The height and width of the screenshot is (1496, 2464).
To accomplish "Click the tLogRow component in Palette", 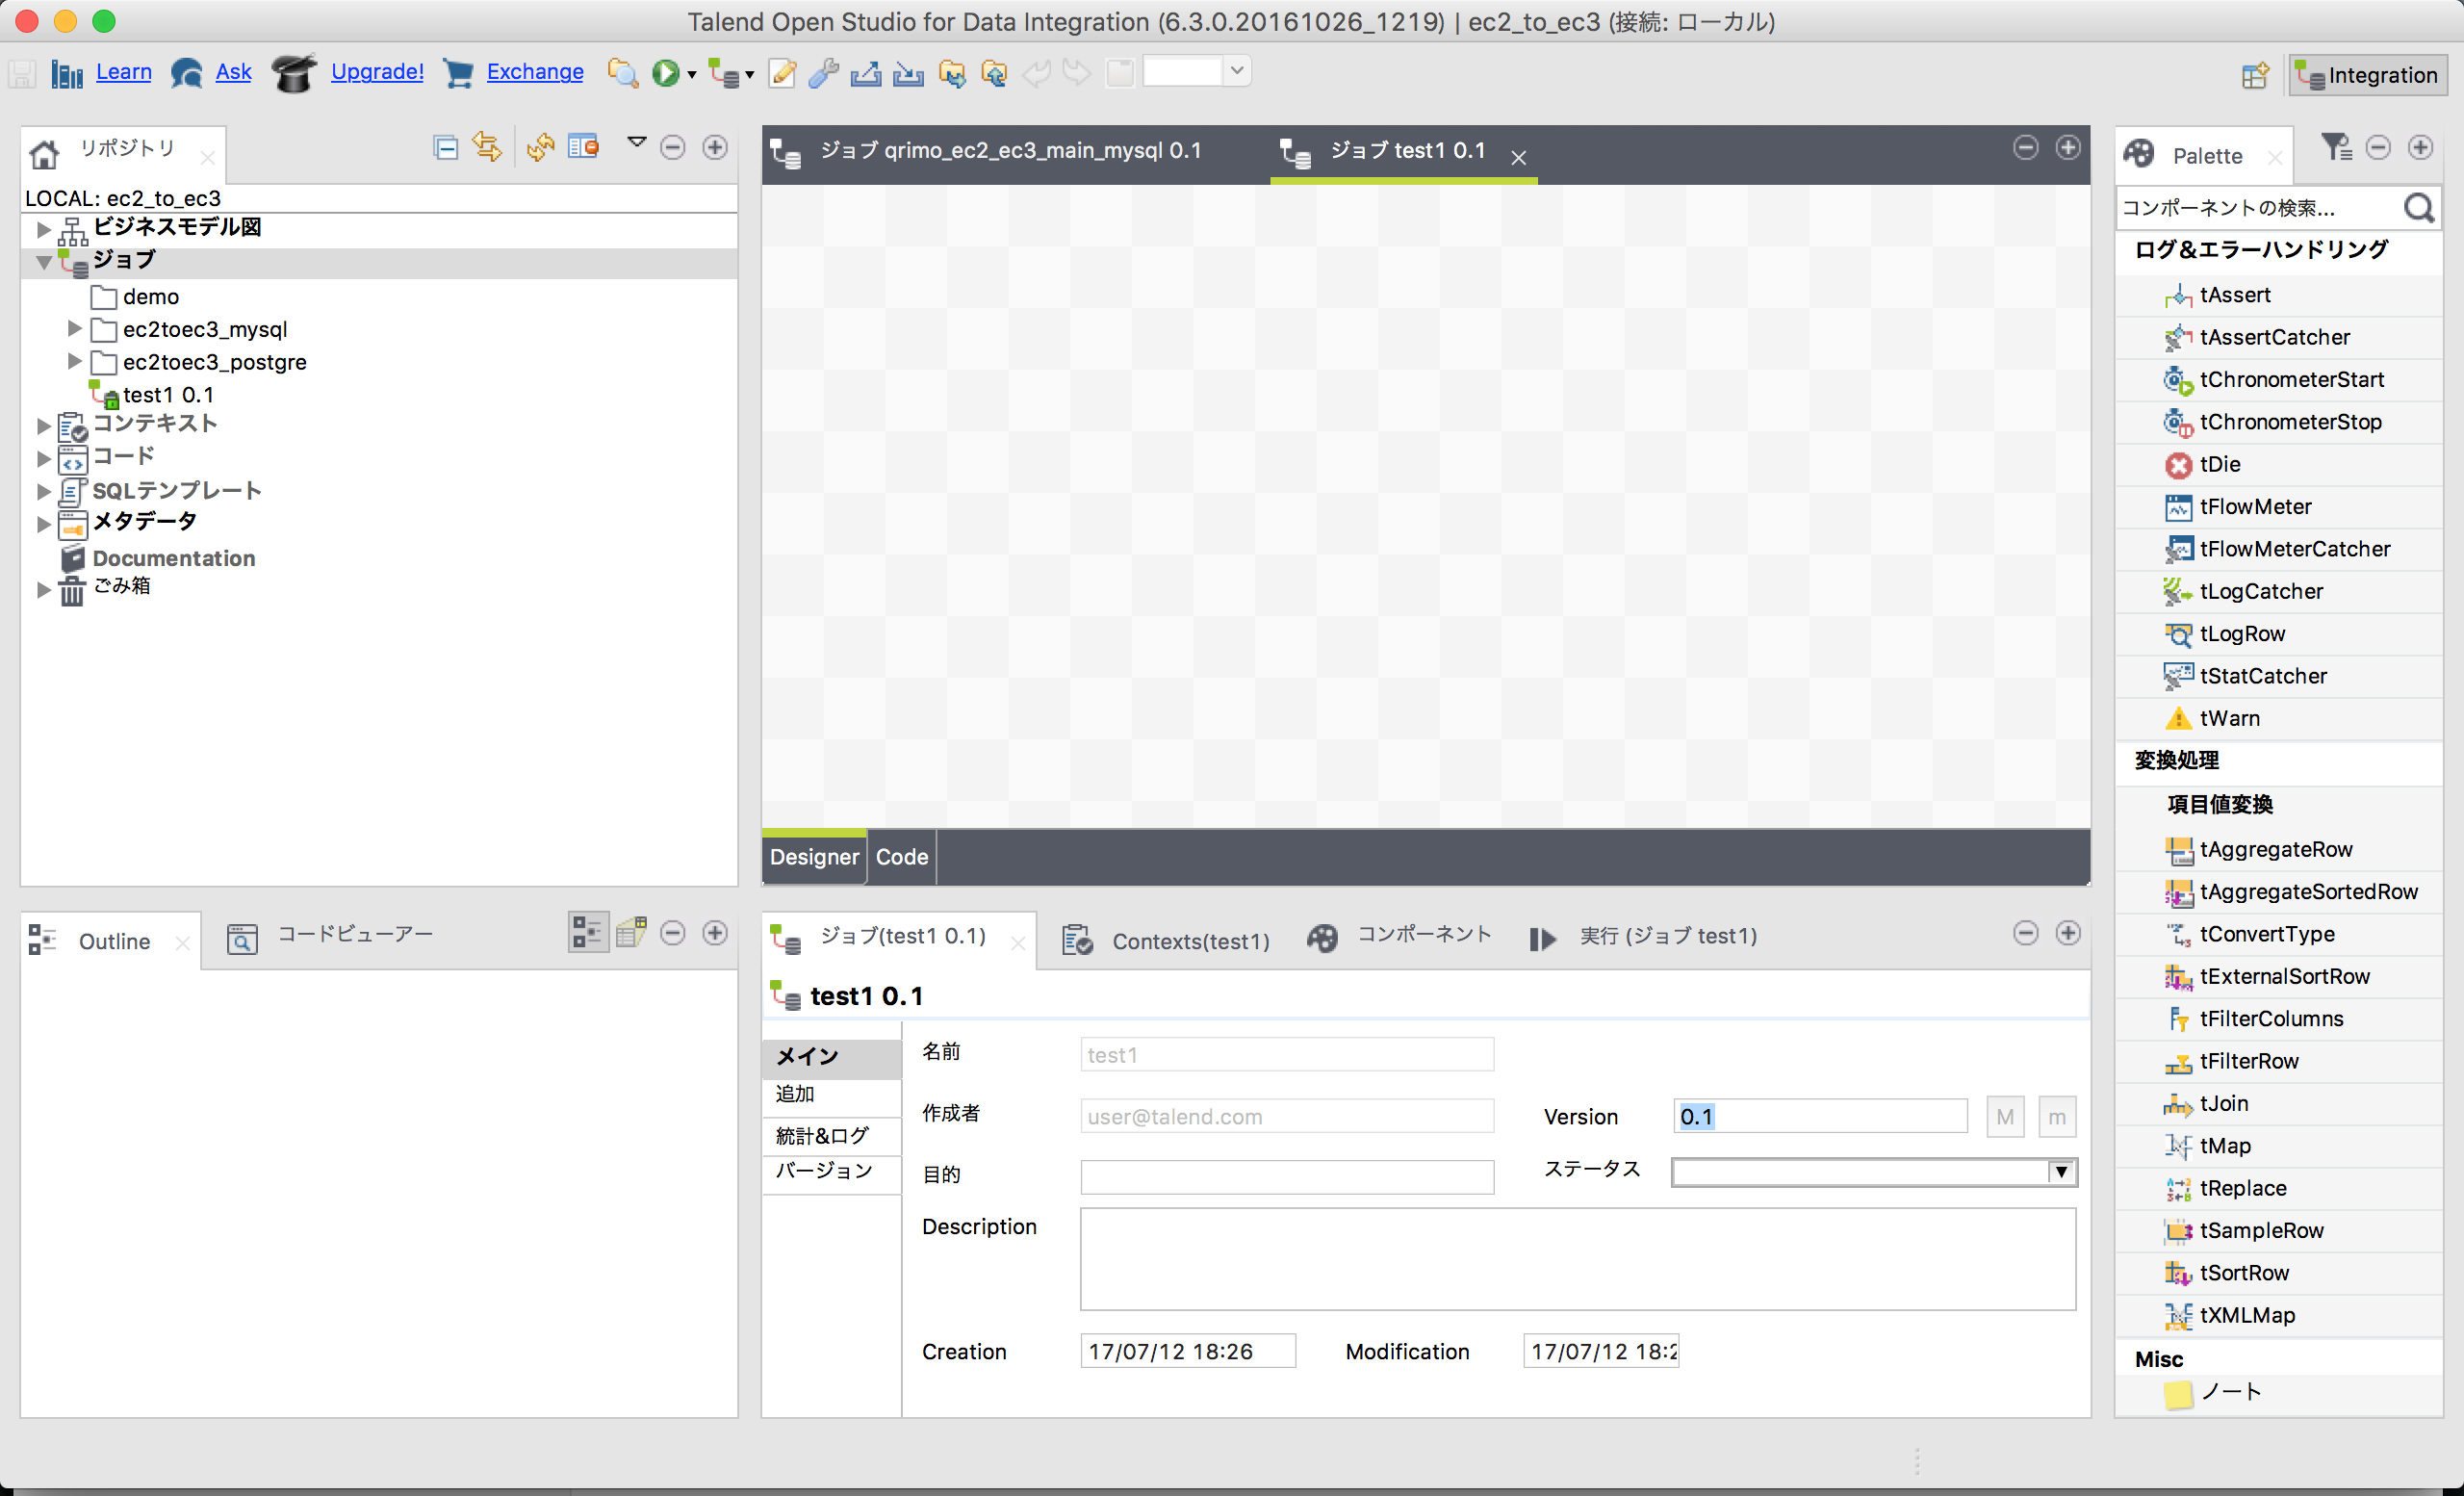I will (2241, 634).
